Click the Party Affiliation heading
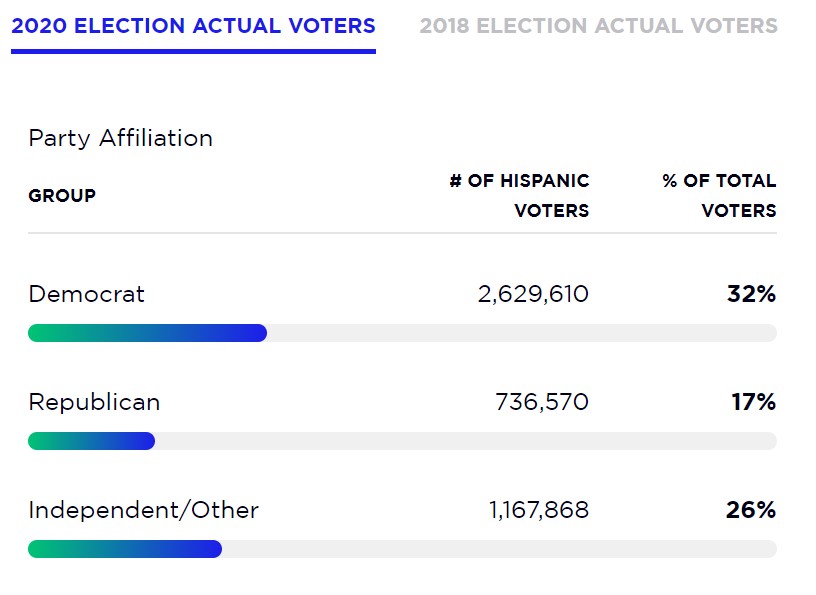 (120, 138)
